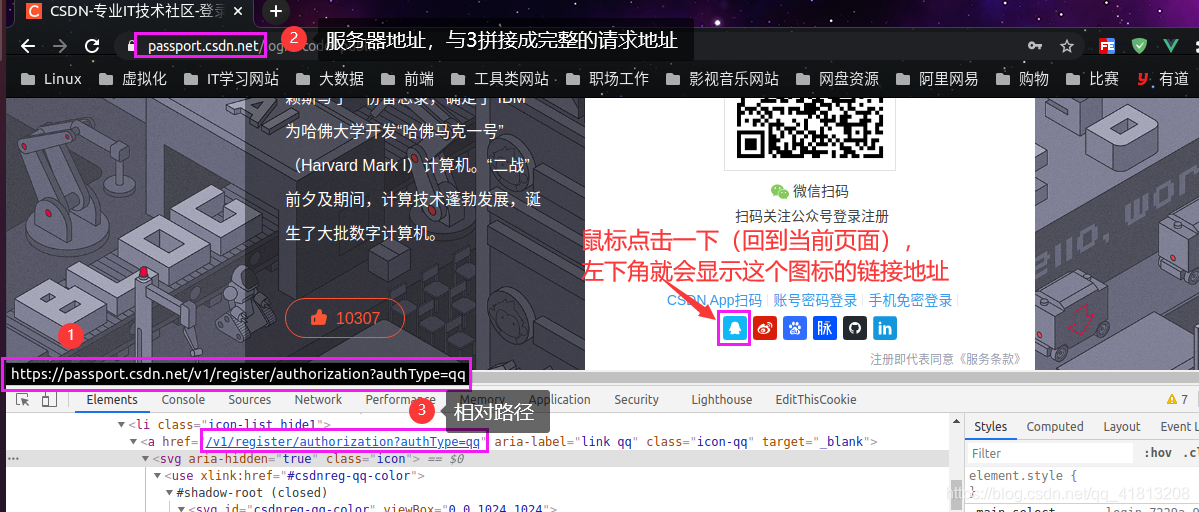Reload the page with the refresh icon
The image size is (1199, 512).
point(93,46)
